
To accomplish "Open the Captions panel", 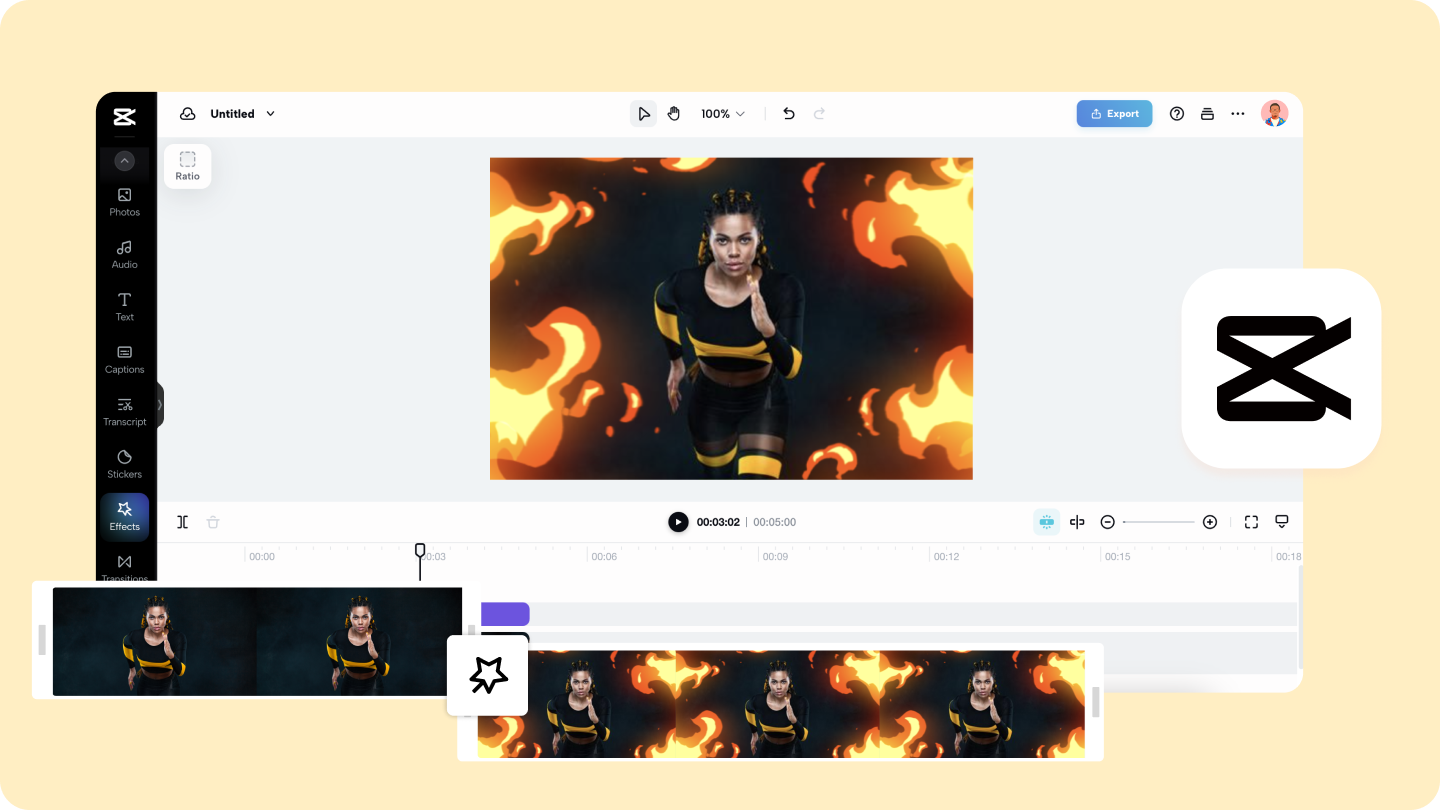I will point(124,359).
